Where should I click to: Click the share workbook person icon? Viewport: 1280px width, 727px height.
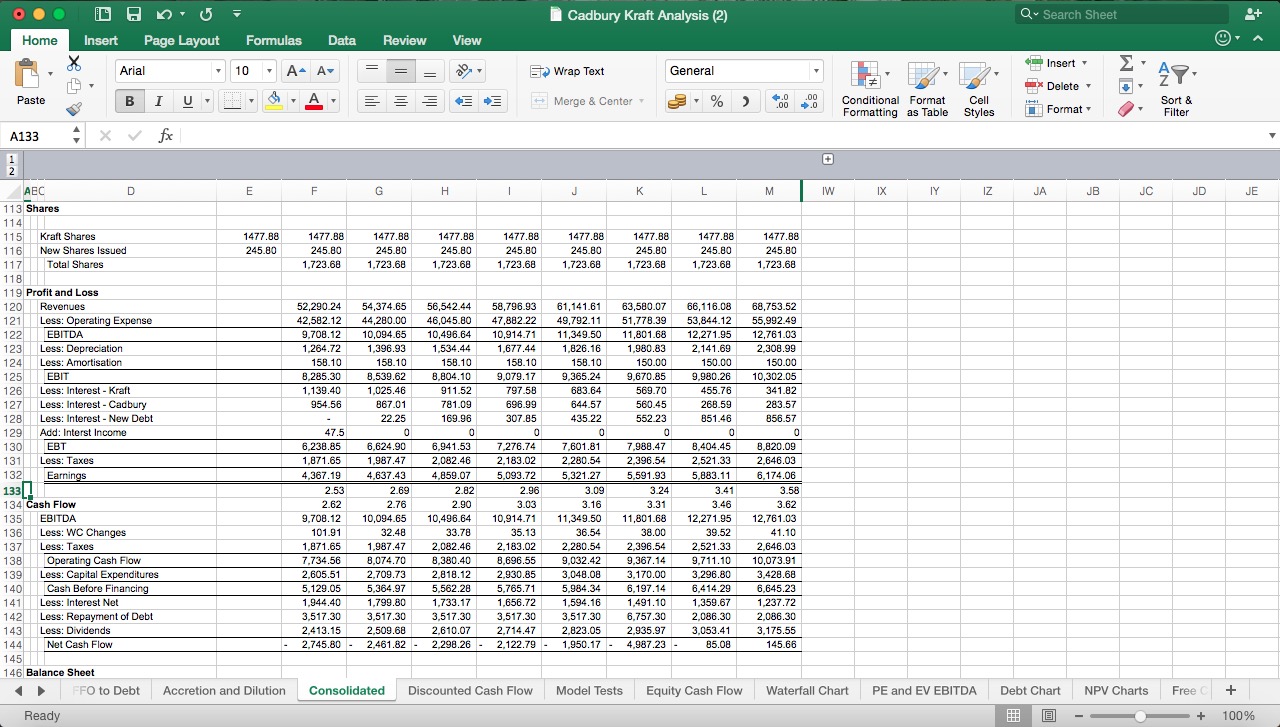click(x=1253, y=14)
